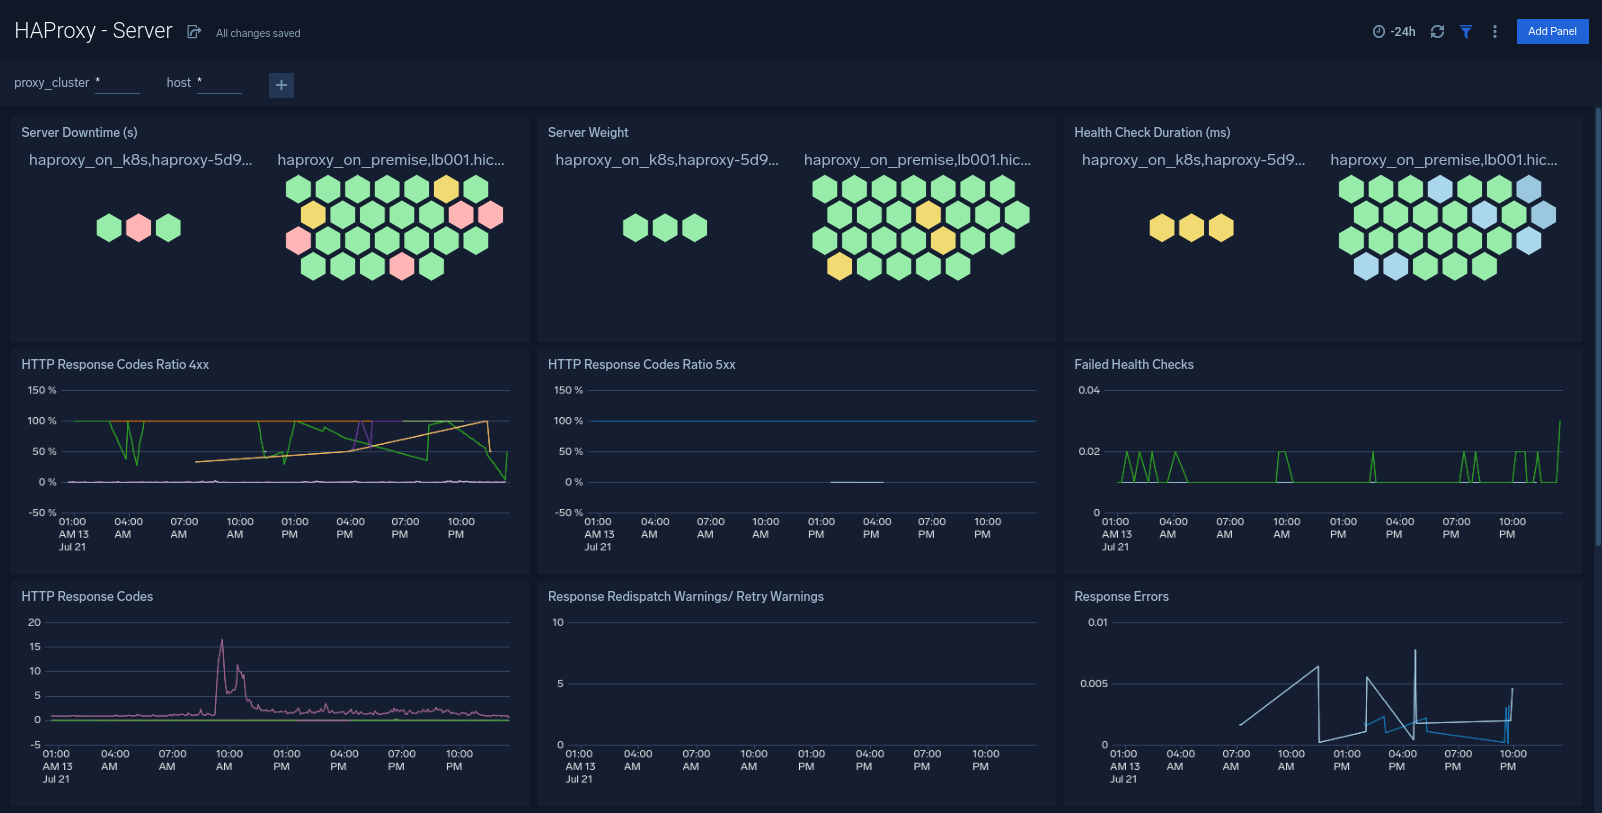Viewport: 1602px width, 813px height.
Task: Open the -24h time range picker
Action: click(x=1394, y=32)
